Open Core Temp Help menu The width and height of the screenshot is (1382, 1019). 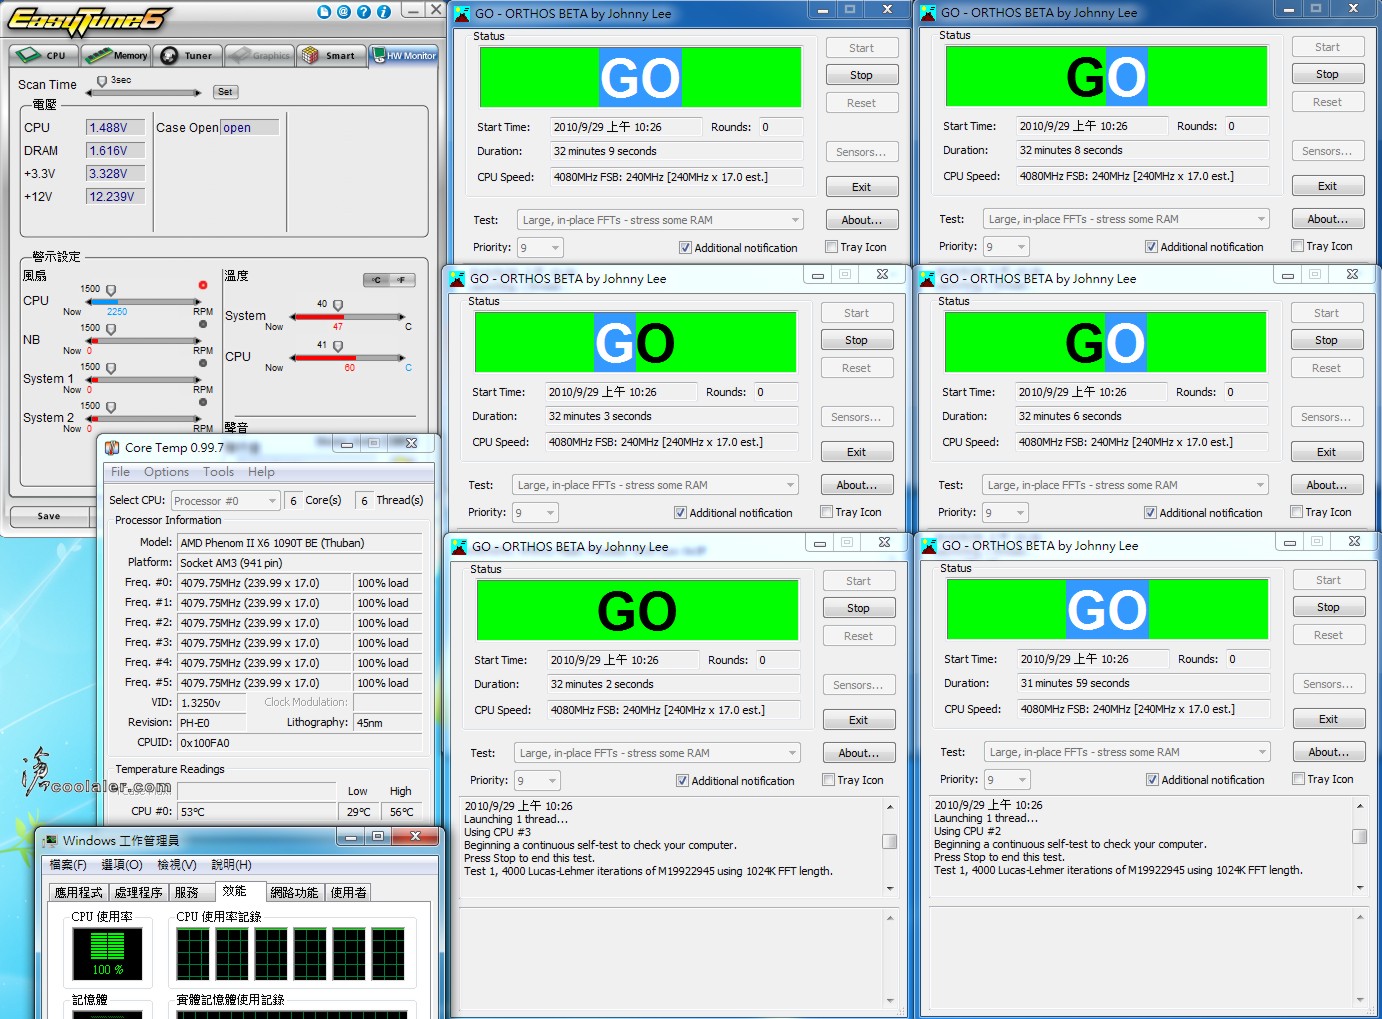(x=261, y=472)
